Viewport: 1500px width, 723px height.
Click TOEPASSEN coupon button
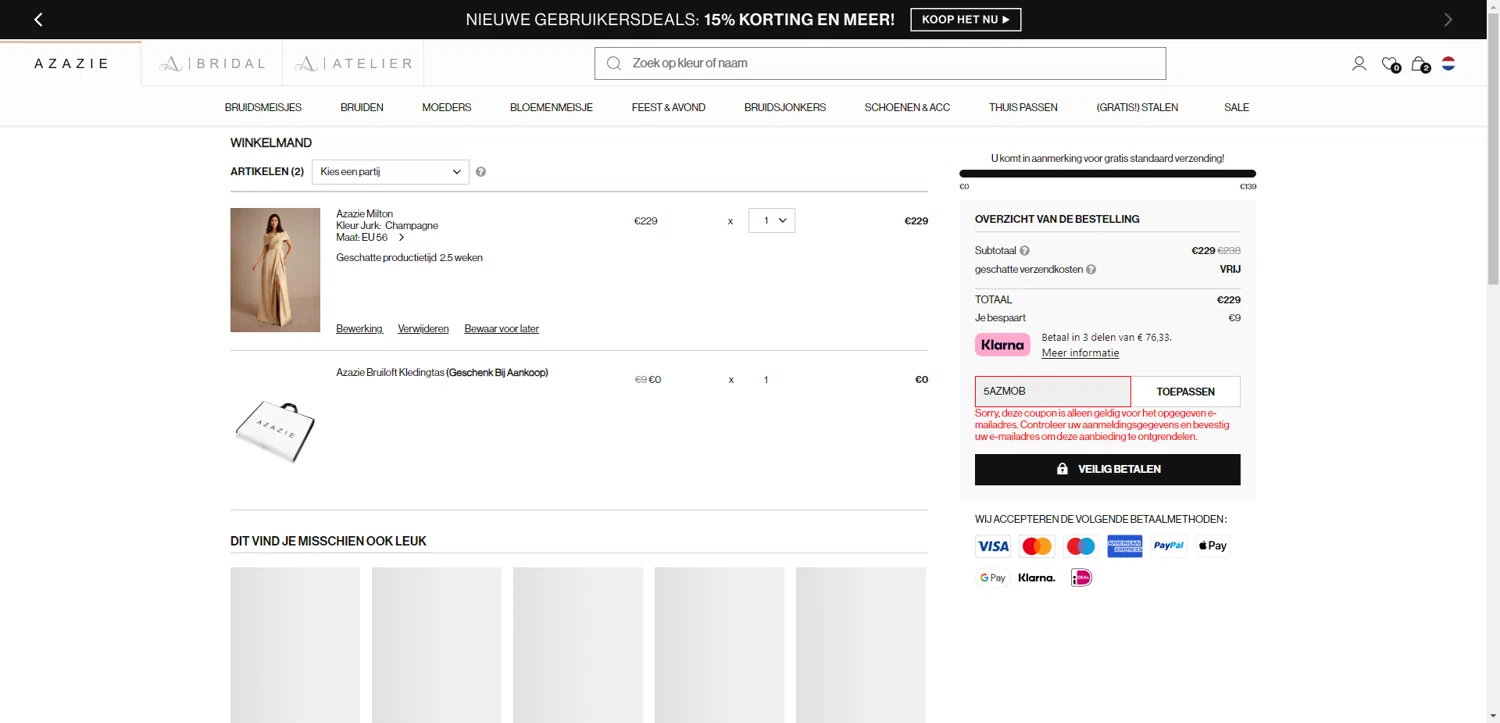tap(1185, 392)
